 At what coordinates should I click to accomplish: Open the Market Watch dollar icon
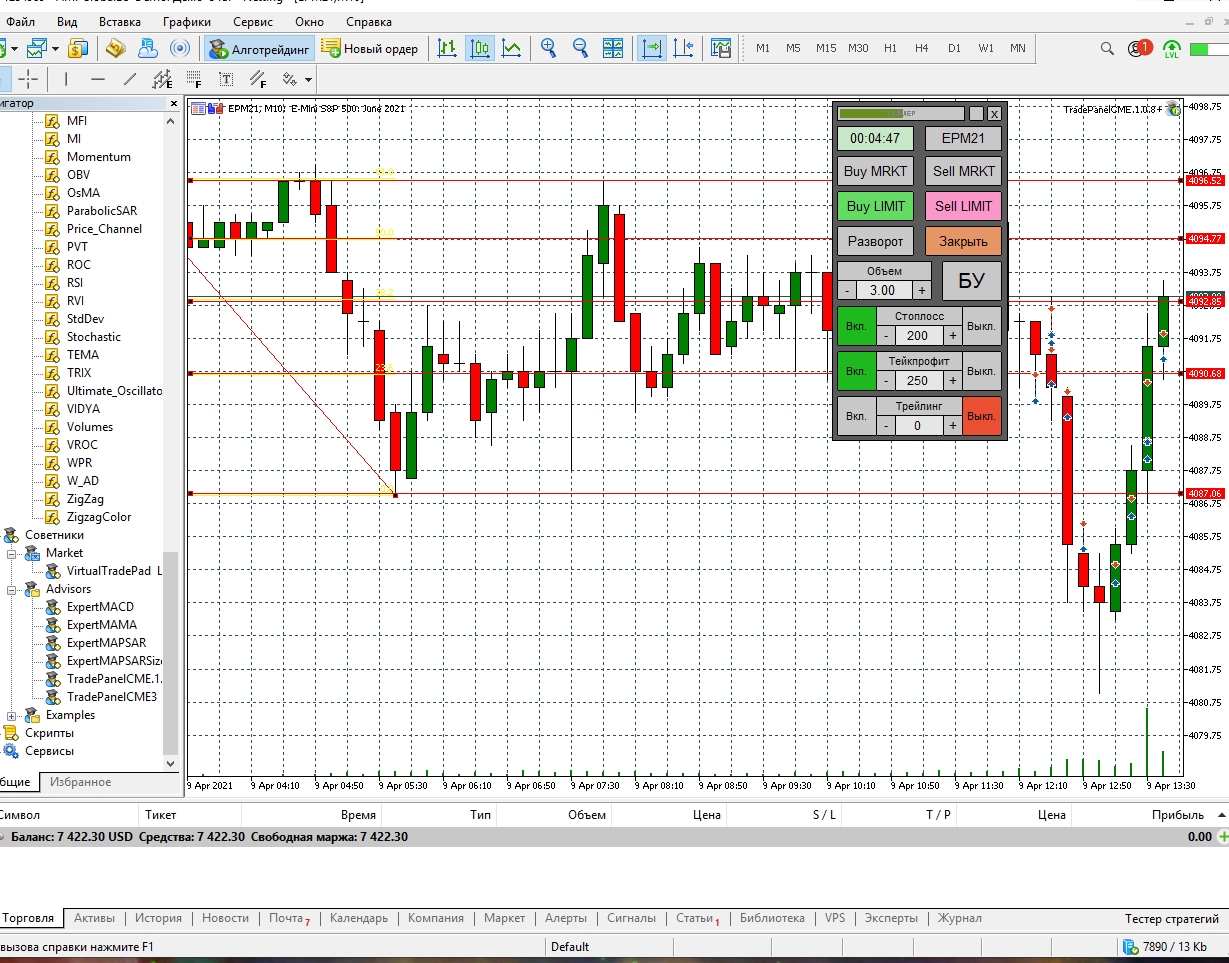pos(79,48)
